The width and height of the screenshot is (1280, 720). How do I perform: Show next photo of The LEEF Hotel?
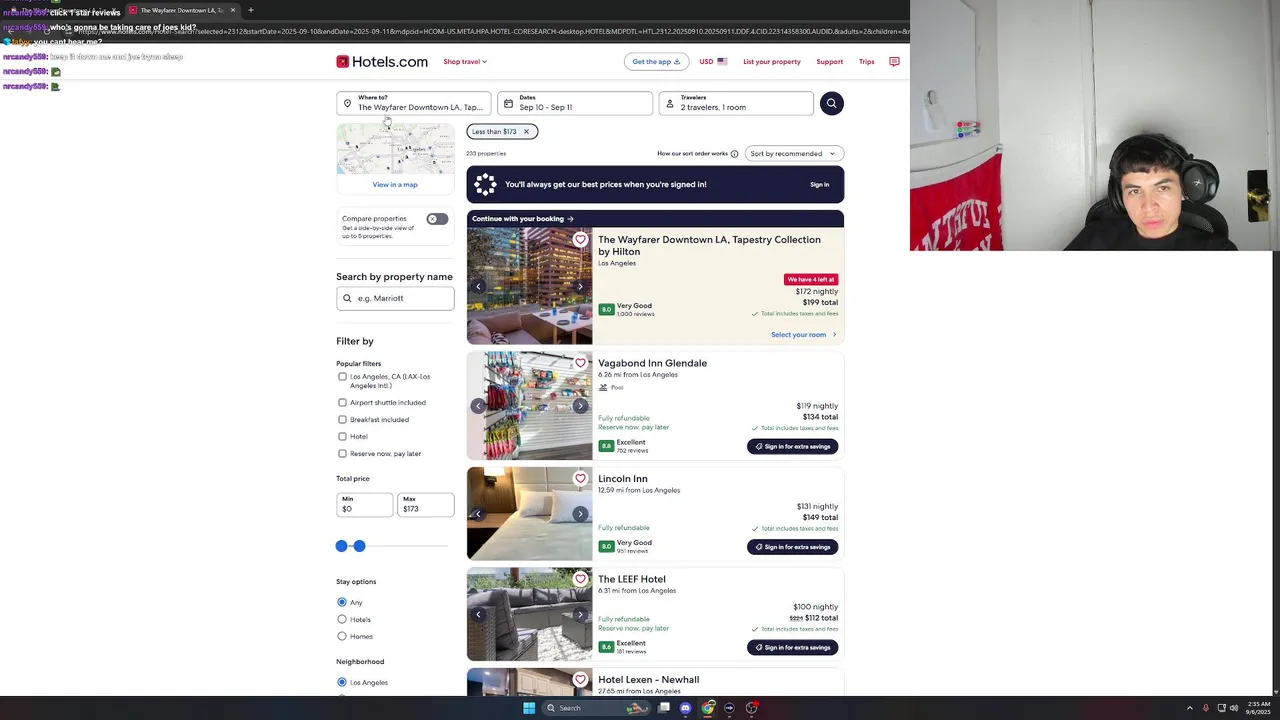point(580,615)
